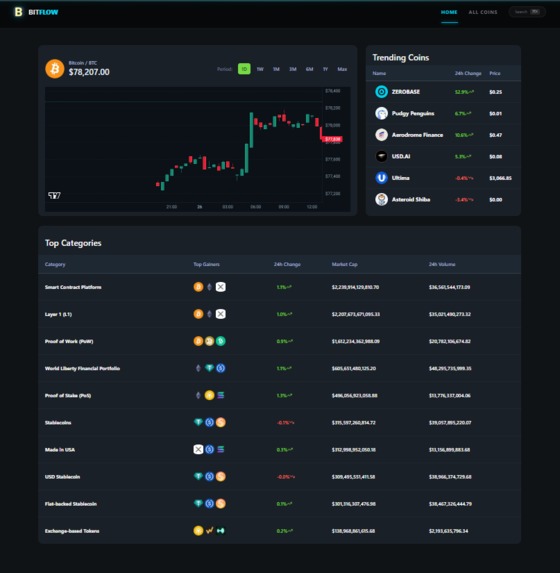Click USDC icon in World Liberty Financial row
This screenshot has height=573, width=560.
click(220, 368)
